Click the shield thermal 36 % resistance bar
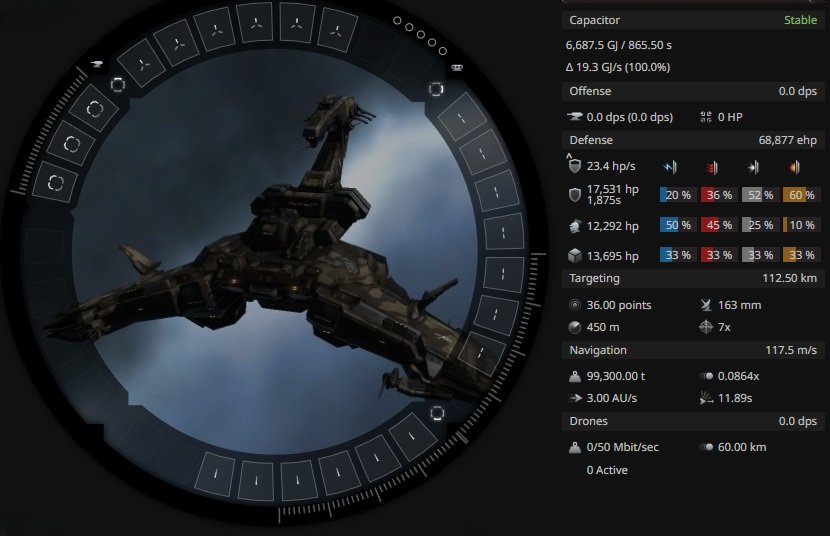This screenshot has height=536, width=830. point(719,195)
